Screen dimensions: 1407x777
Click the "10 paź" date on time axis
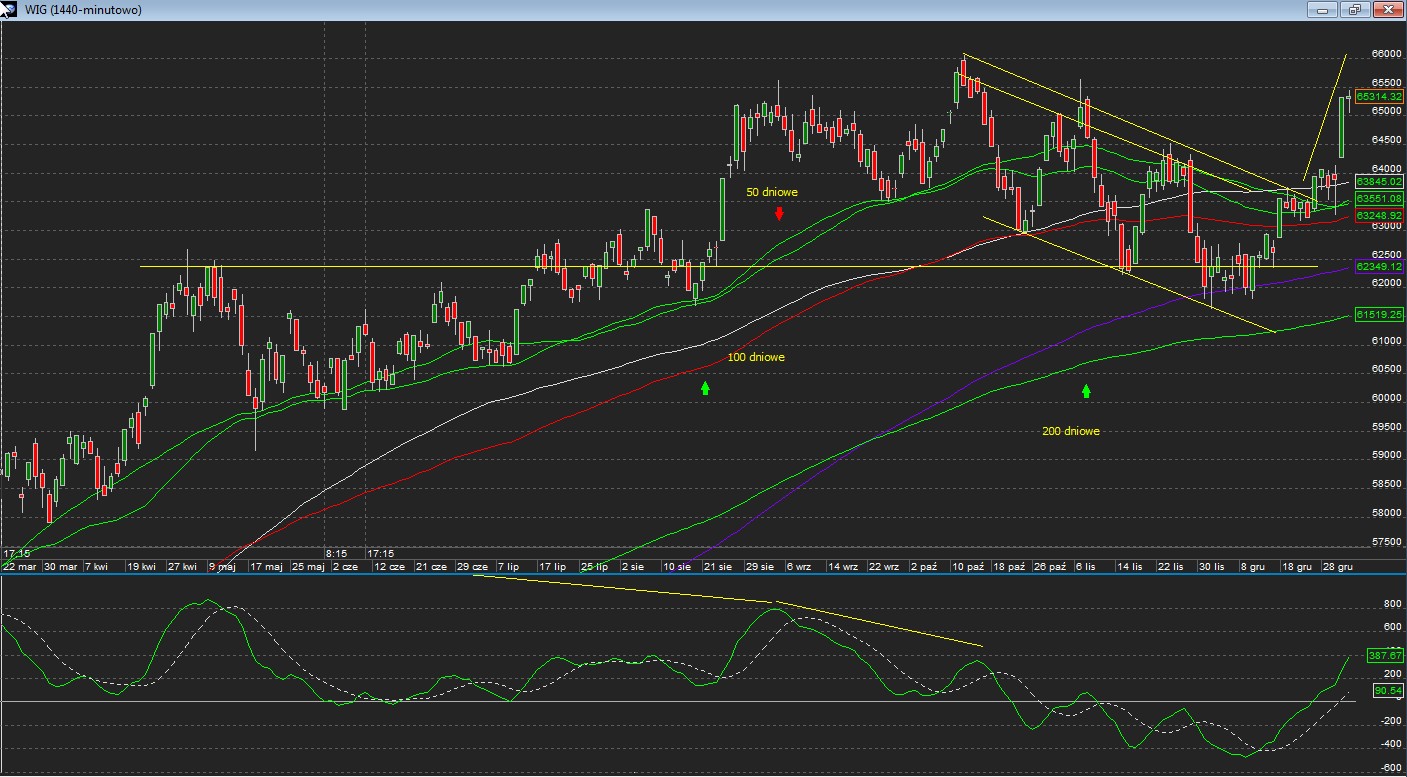pos(967,566)
